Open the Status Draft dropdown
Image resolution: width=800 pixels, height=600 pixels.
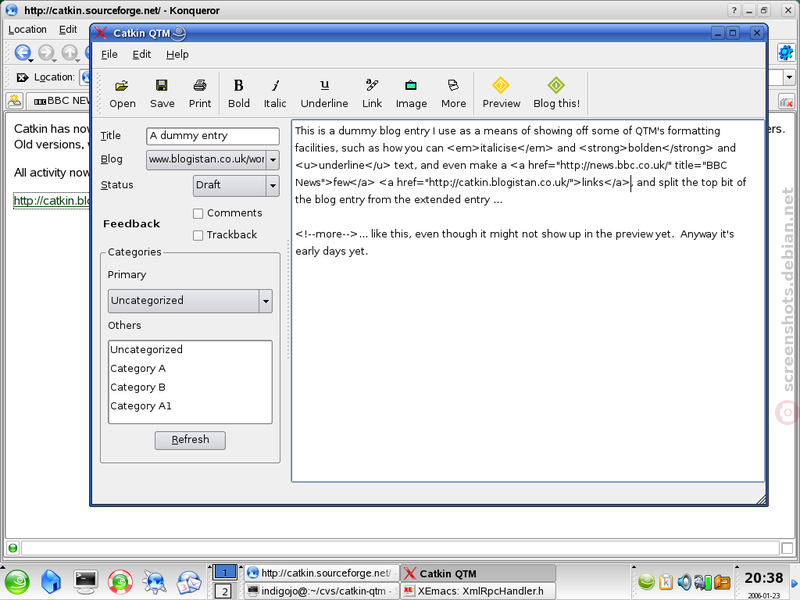click(x=236, y=185)
